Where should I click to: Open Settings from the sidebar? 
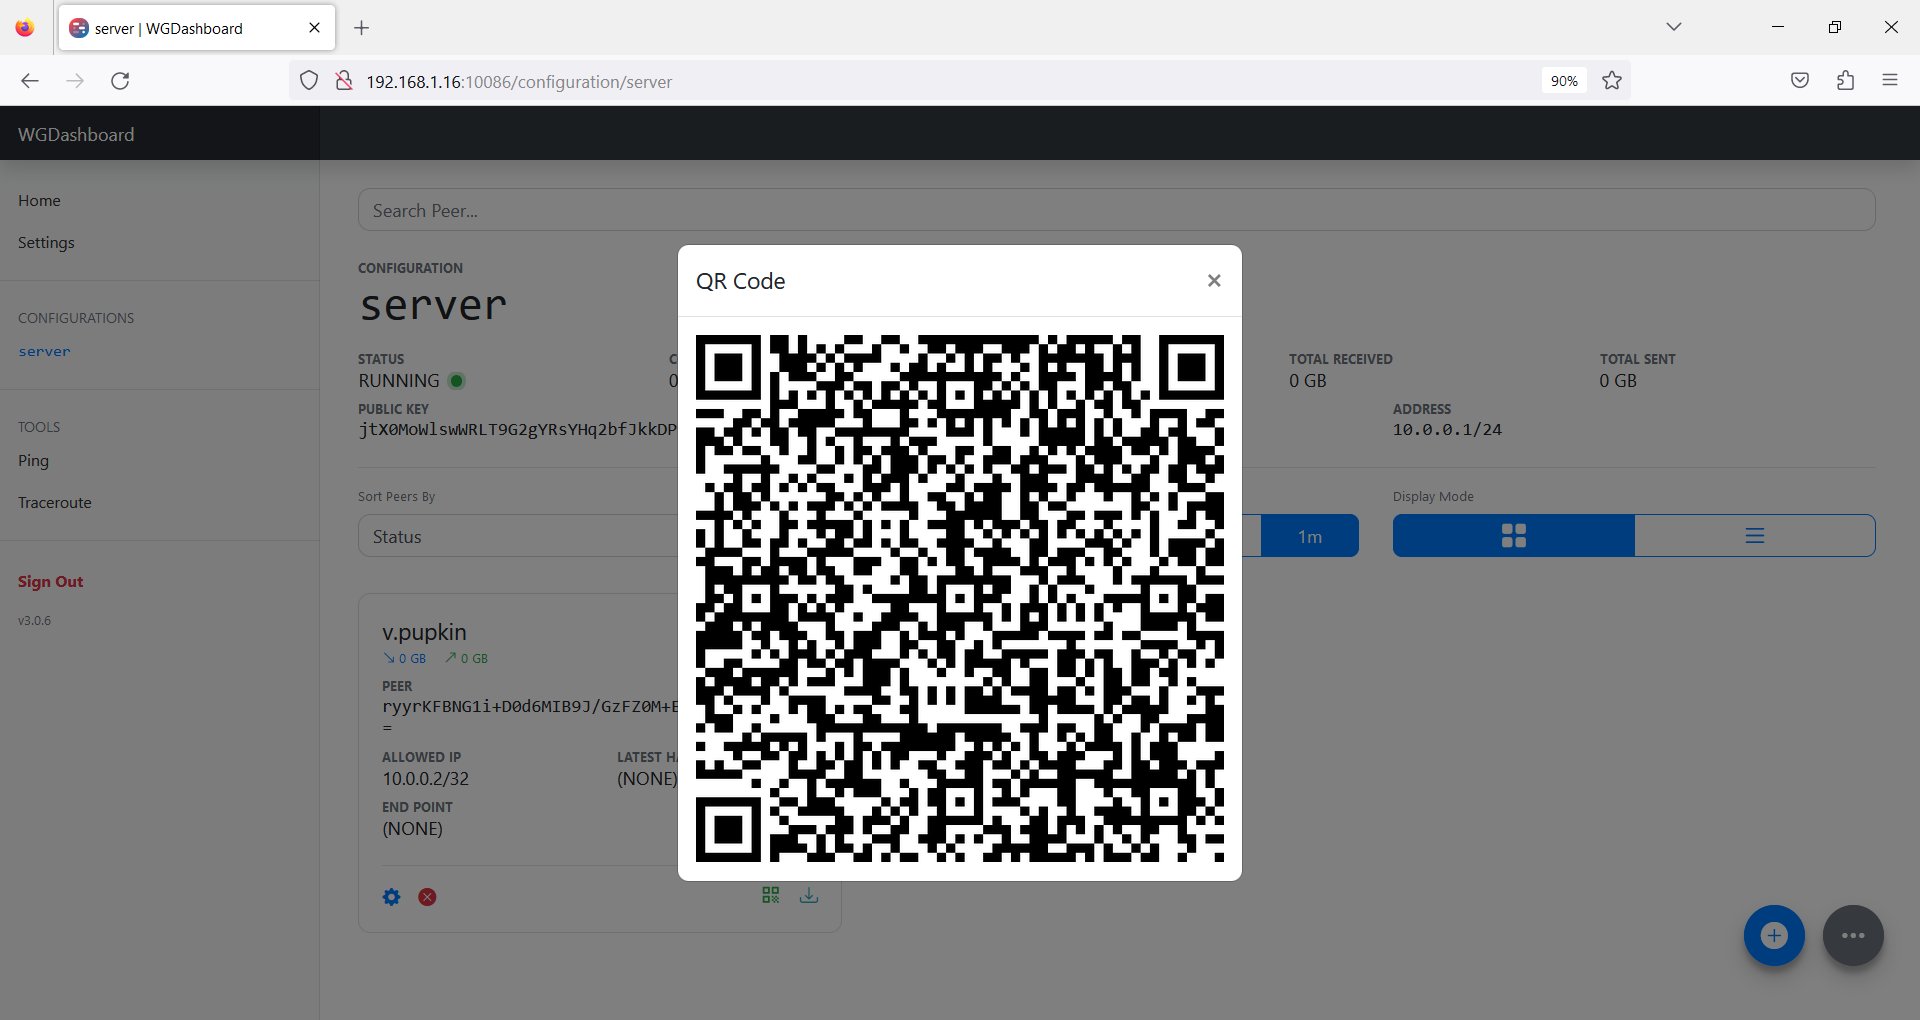46,243
